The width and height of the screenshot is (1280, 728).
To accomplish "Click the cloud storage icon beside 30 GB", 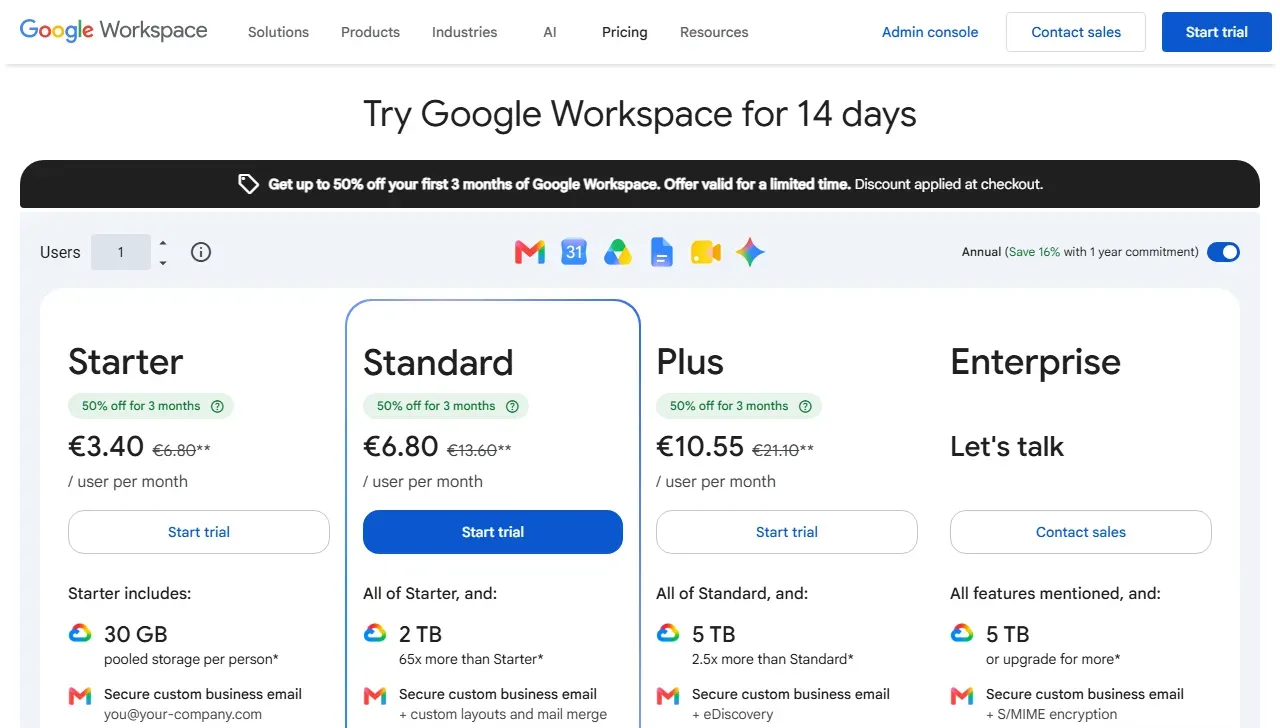I will (x=80, y=633).
